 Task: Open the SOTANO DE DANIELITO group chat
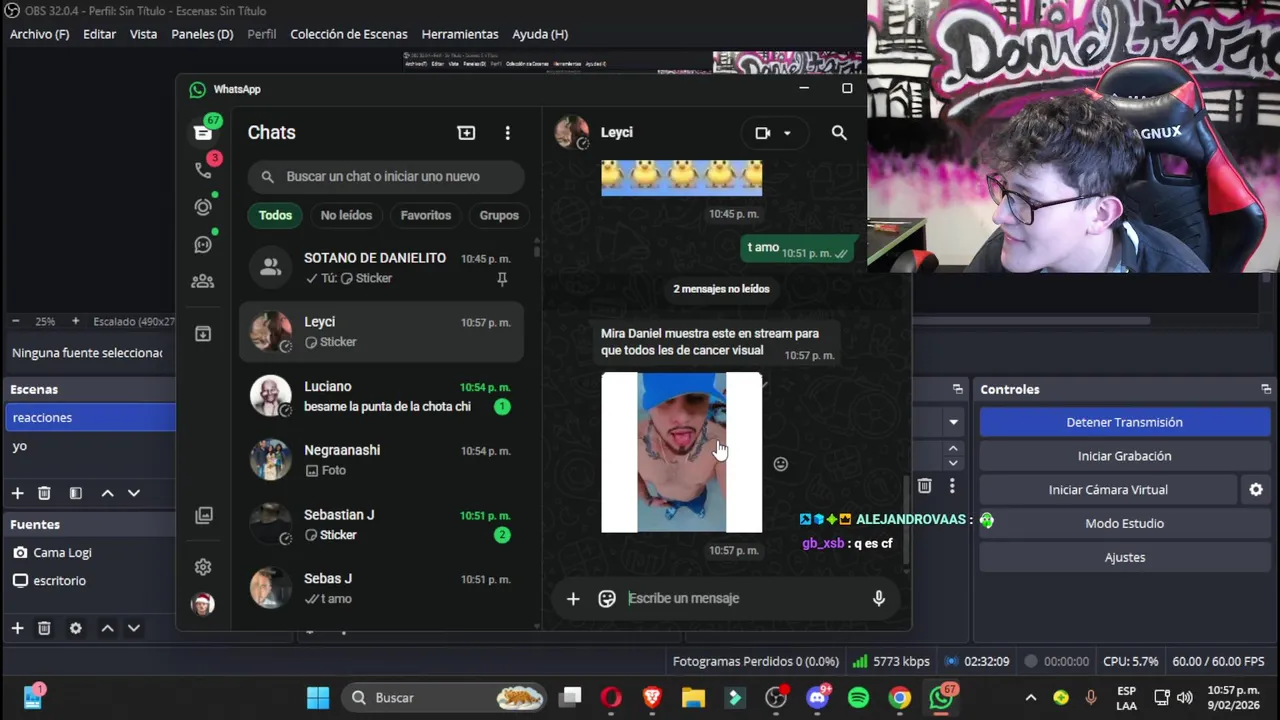(x=381, y=268)
